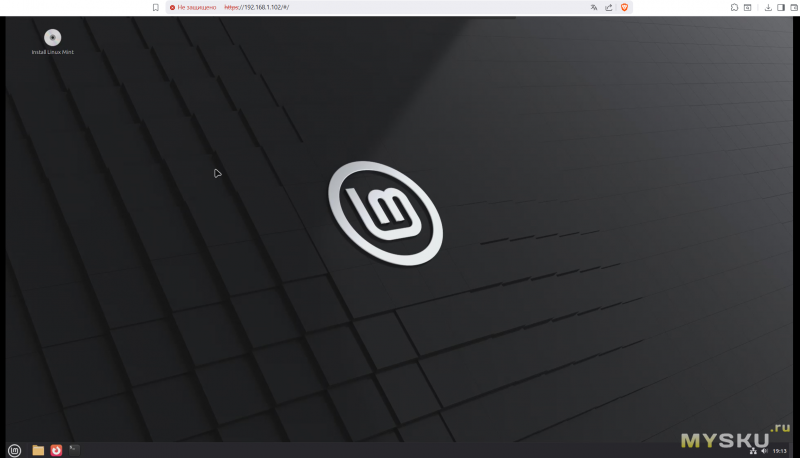Click the Brave Shields lion icon
The width and height of the screenshot is (800, 458).
click(x=625, y=7)
